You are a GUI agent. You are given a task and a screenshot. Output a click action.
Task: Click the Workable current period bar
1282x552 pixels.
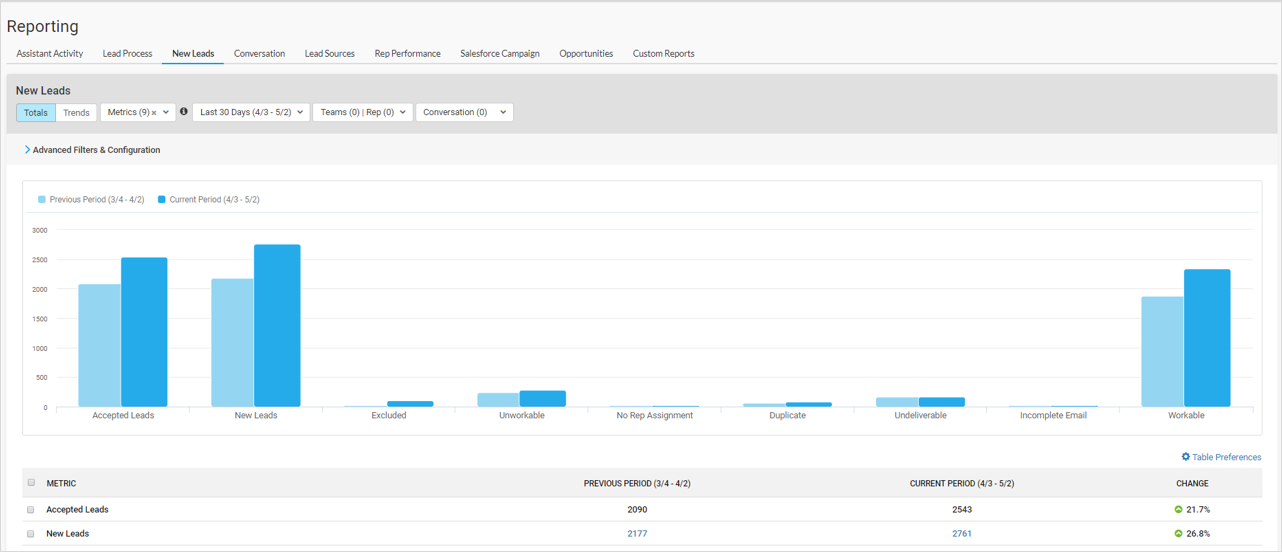1207,338
